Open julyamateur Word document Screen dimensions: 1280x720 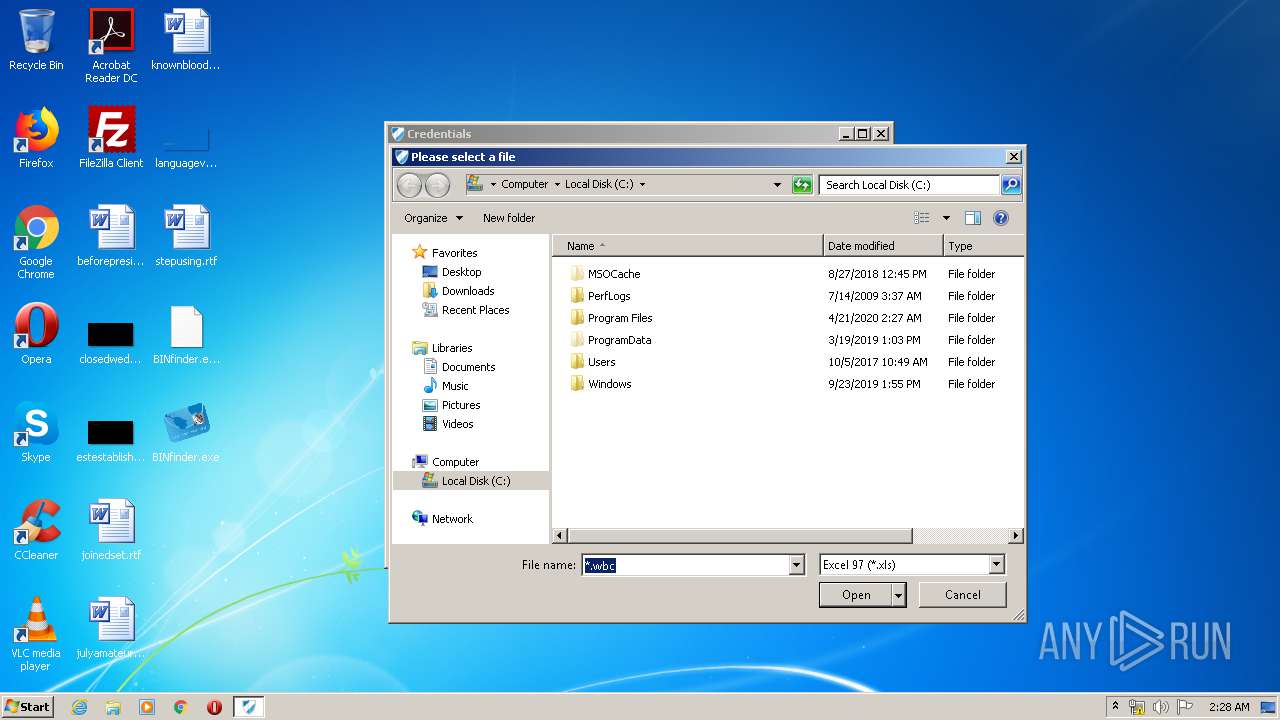(x=111, y=628)
